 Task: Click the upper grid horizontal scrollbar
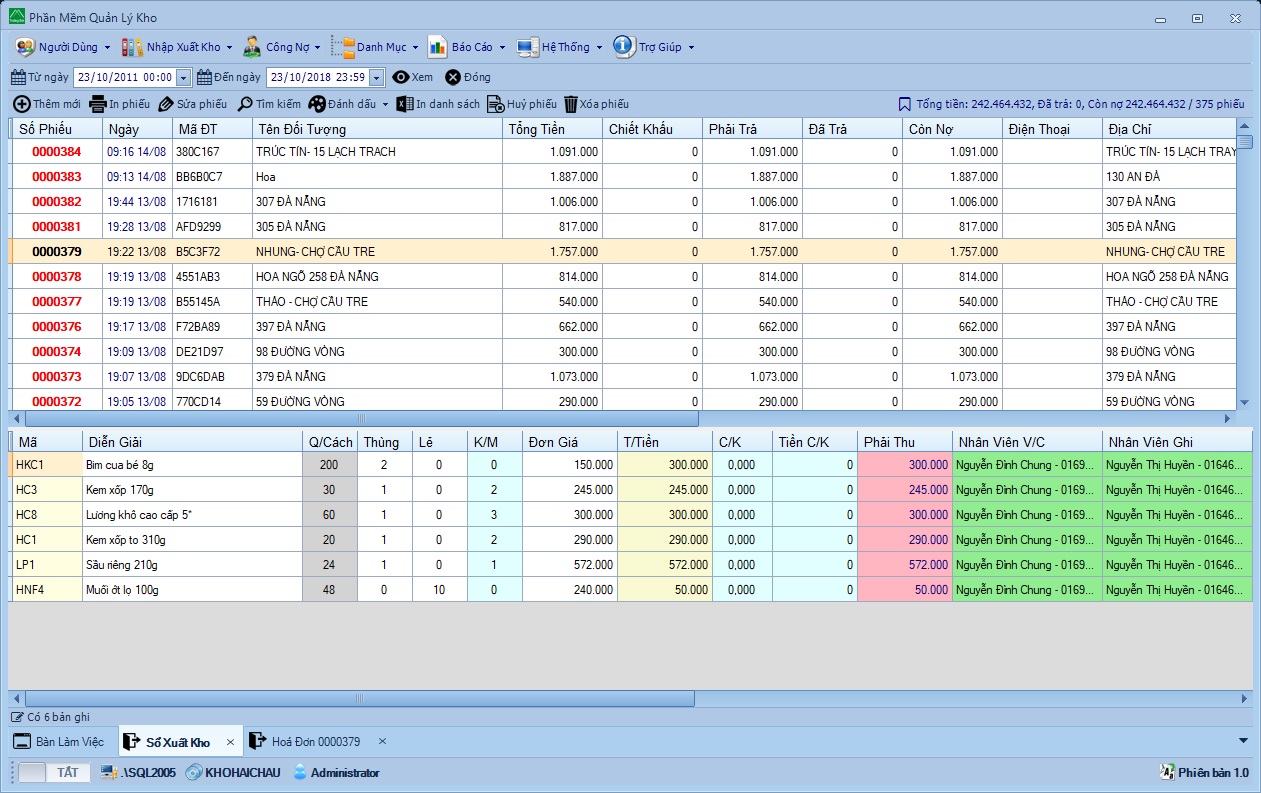click(x=360, y=418)
